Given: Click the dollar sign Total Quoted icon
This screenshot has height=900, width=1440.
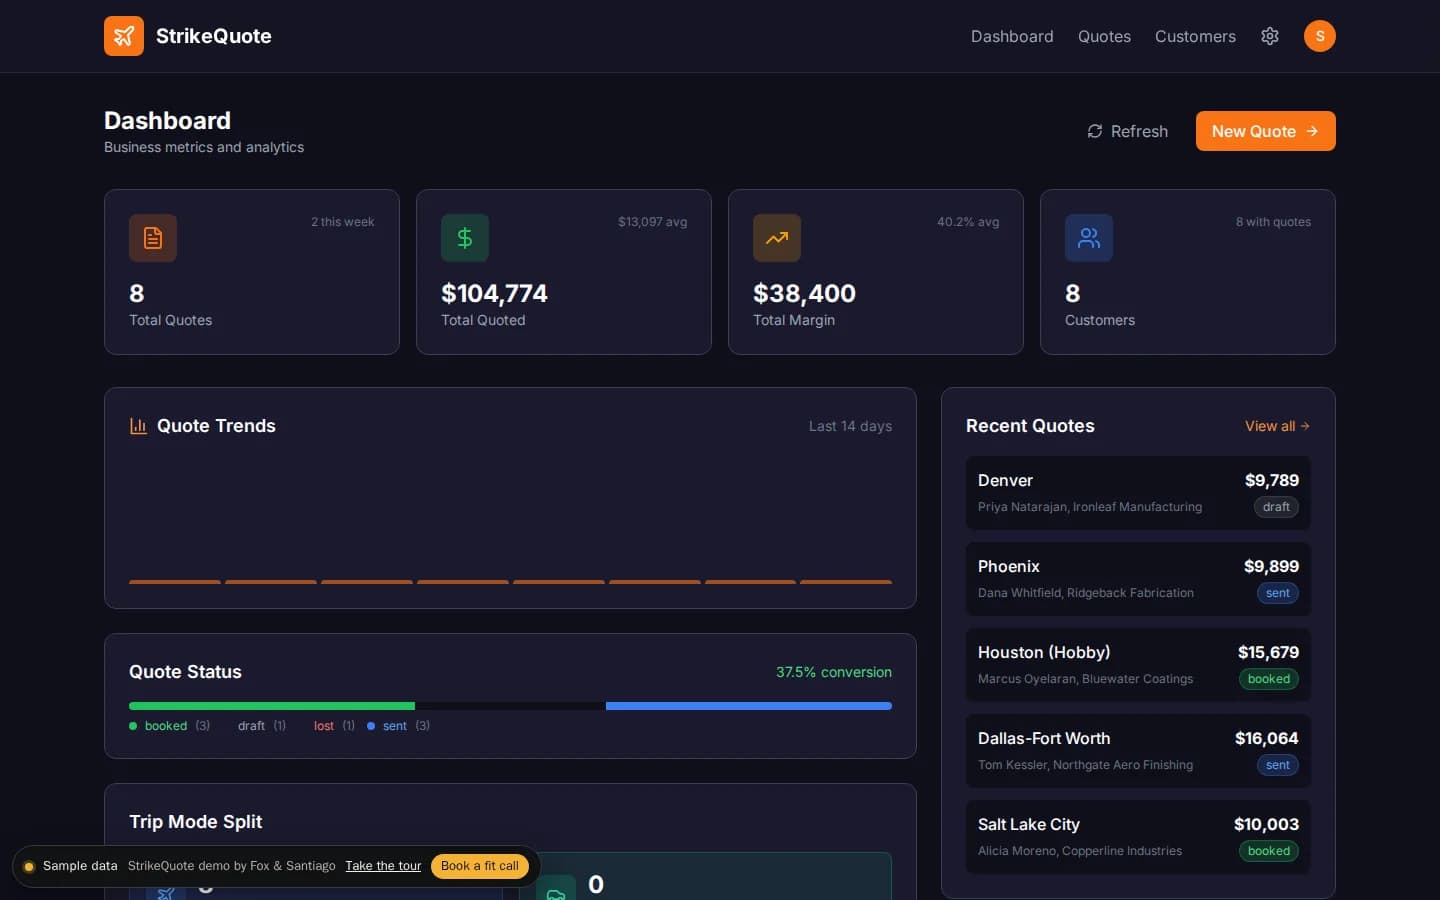Looking at the screenshot, I should [x=465, y=238].
